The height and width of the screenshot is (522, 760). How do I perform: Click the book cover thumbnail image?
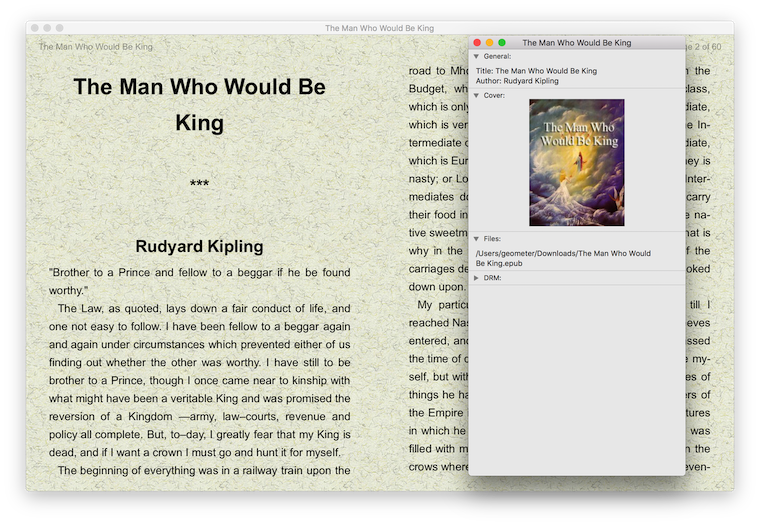(x=576, y=162)
